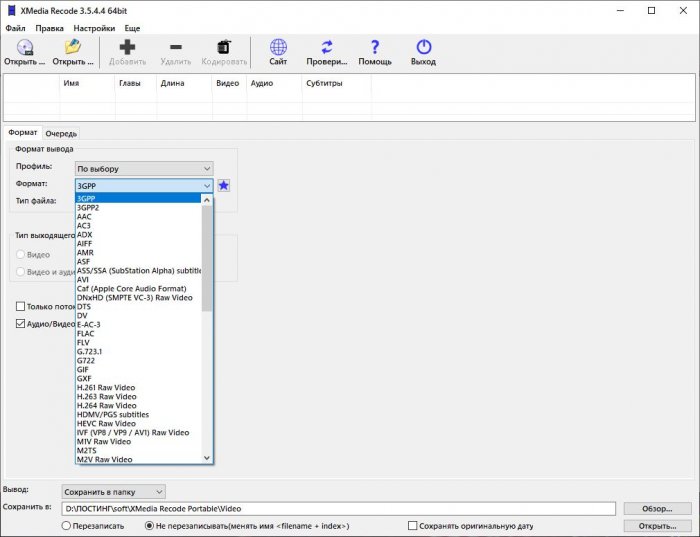Screen dimensions: 700x537
Task: Select 3GPP2 in the format list
Action: (138, 208)
